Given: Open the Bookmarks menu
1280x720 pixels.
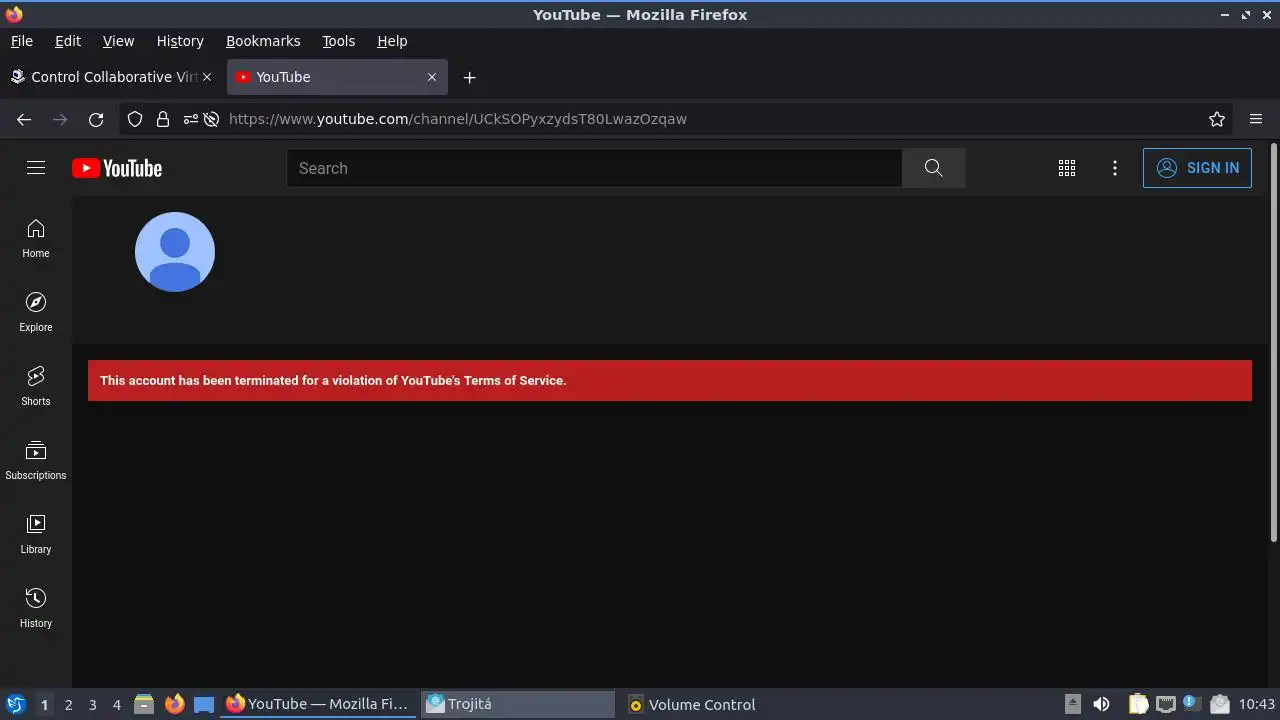Looking at the screenshot, I should point(263,41).
